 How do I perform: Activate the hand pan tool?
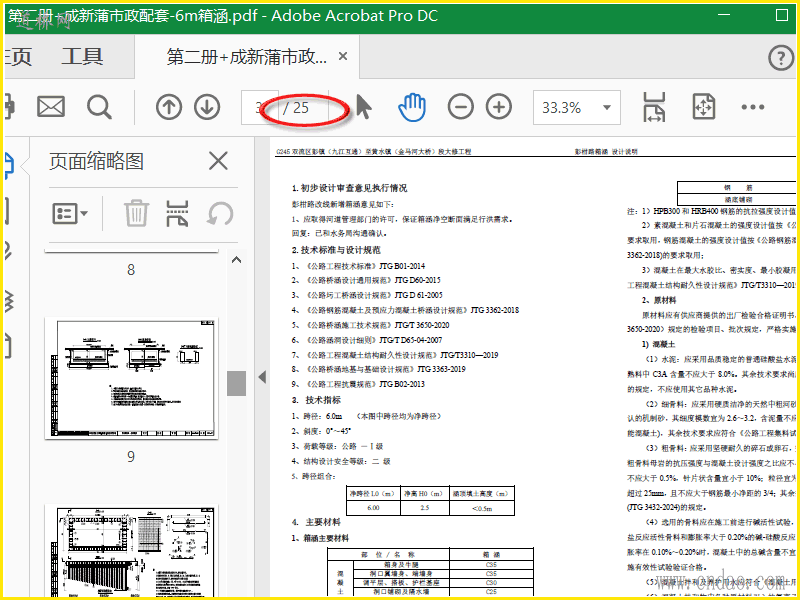click(x=411, y=107)
